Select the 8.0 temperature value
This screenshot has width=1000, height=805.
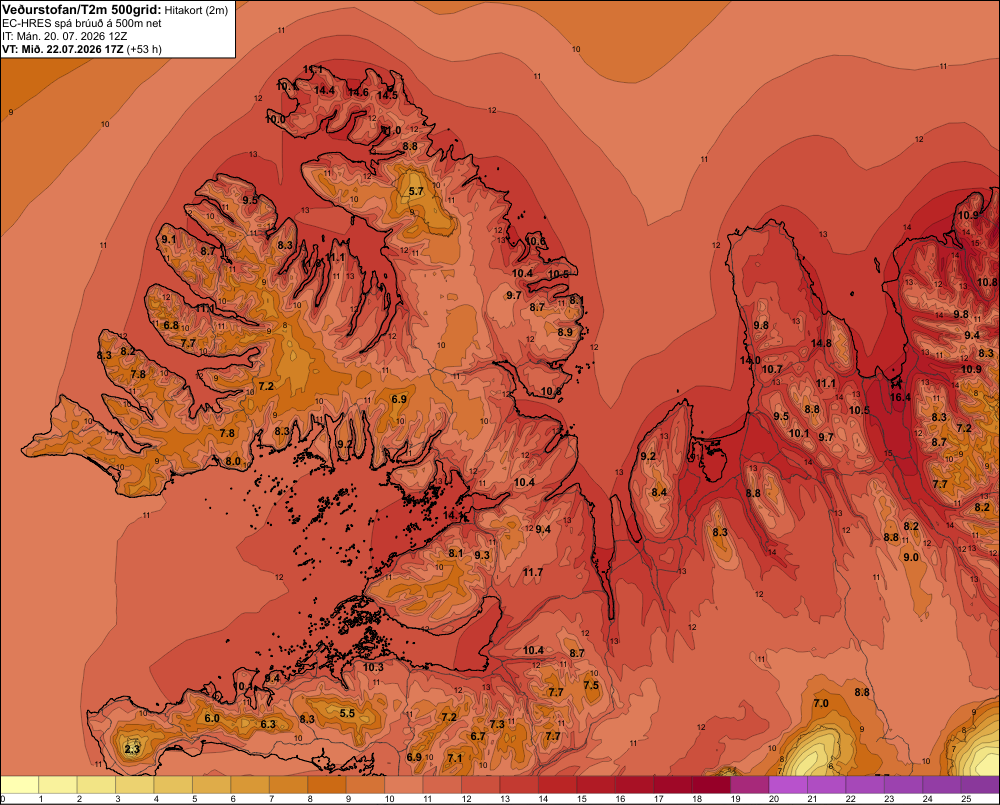click(233, 461)
